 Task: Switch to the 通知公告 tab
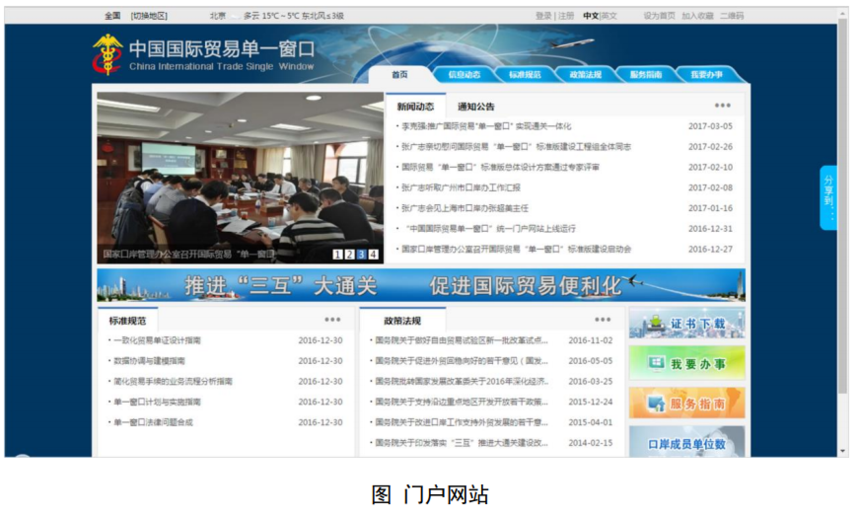point(476,106)
